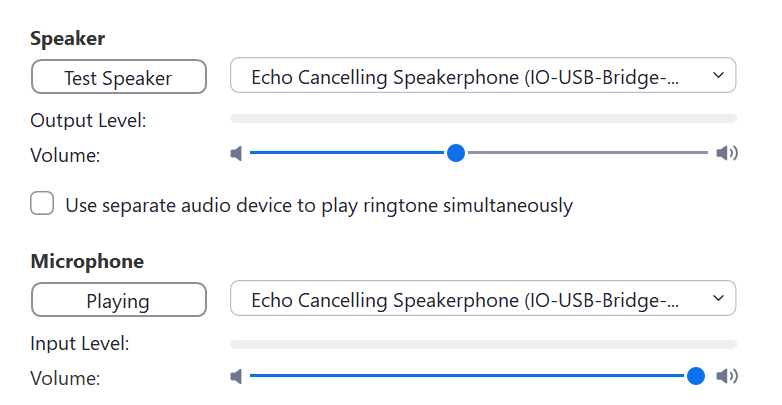Click the chevron arrow on the Speaker dropdown
Image resolution: width=782 pixels, height=405 pixels.
(716, 76)
